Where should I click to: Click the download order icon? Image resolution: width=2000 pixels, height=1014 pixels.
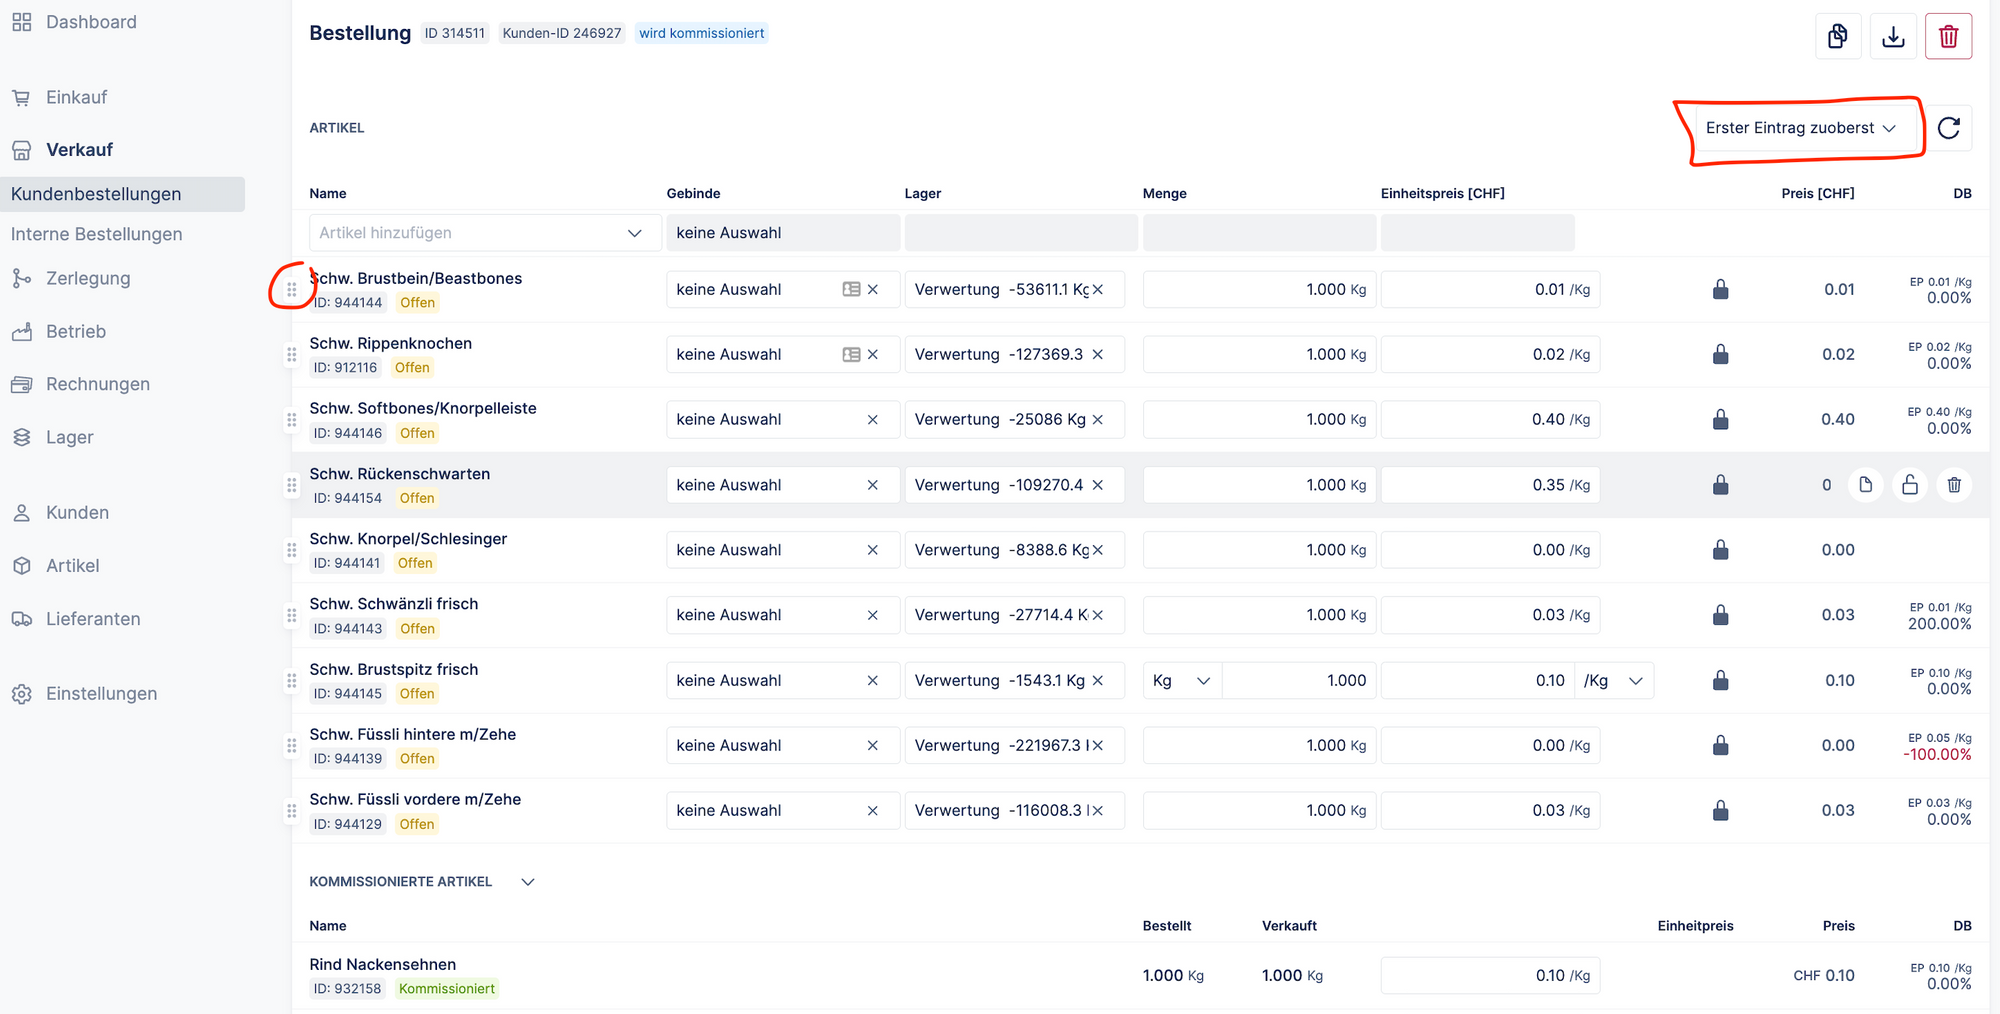[1893, 37]
